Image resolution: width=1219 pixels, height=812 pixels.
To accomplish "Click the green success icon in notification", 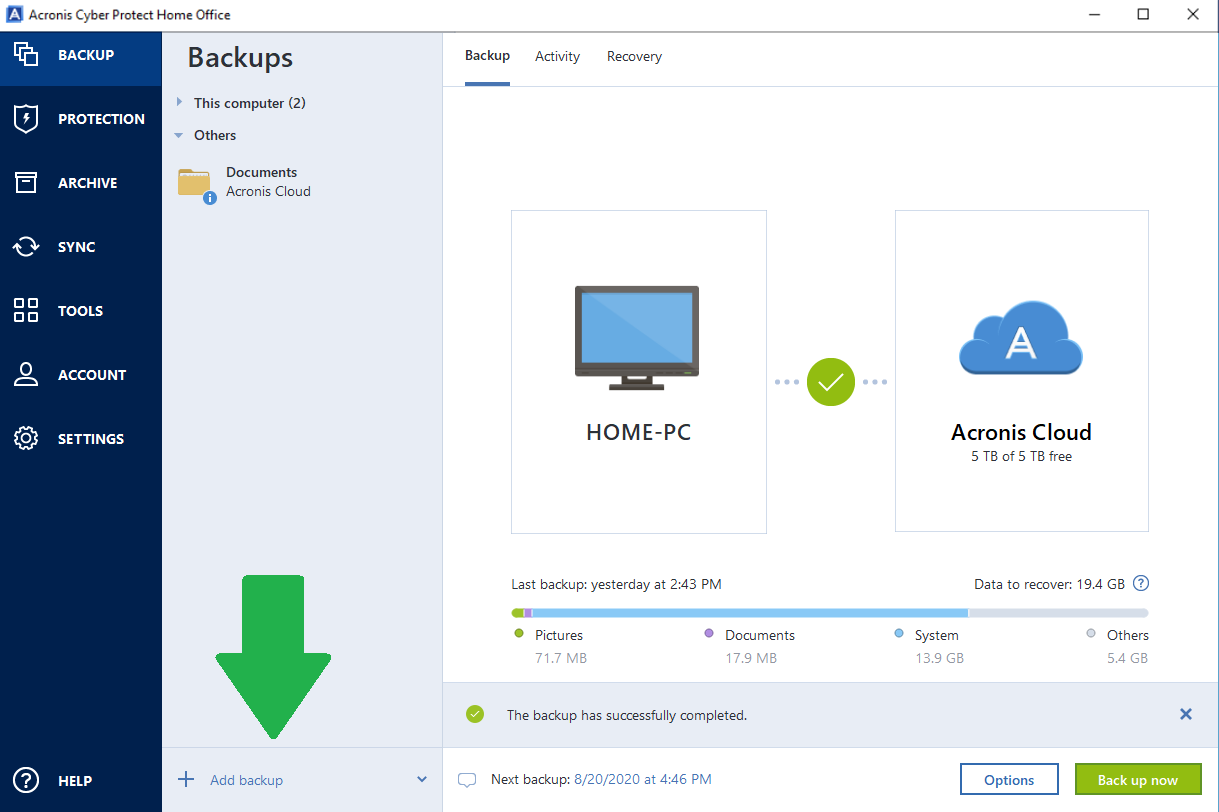I will (475, 714).
